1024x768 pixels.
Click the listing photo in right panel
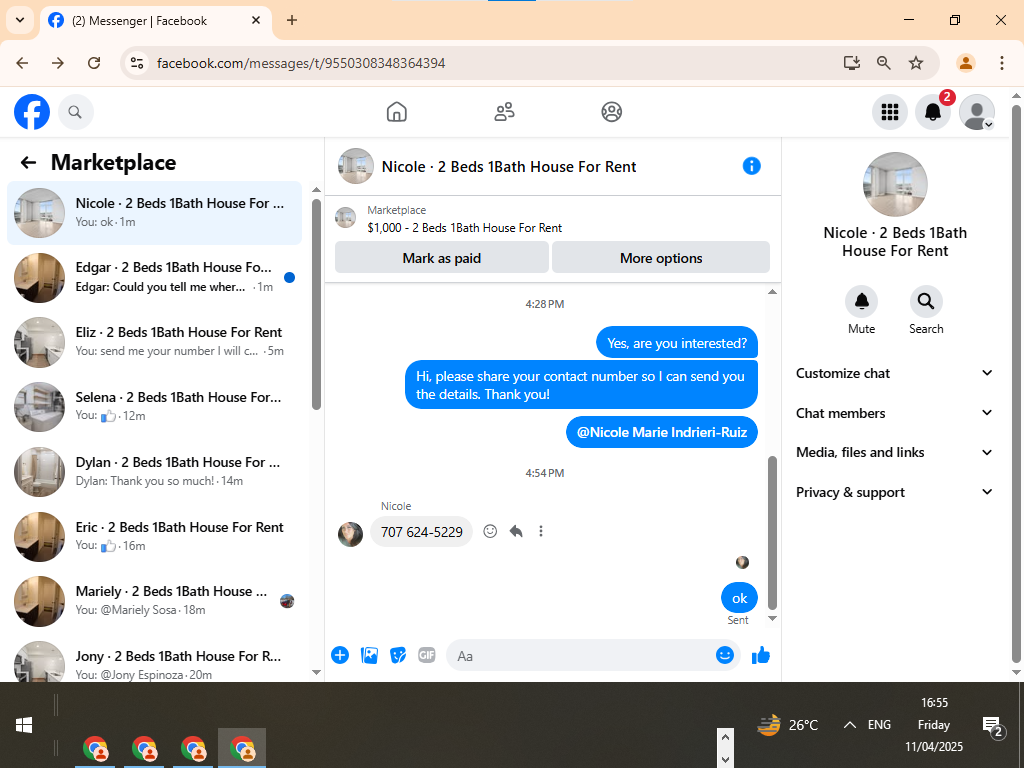(x=895, y=185)
